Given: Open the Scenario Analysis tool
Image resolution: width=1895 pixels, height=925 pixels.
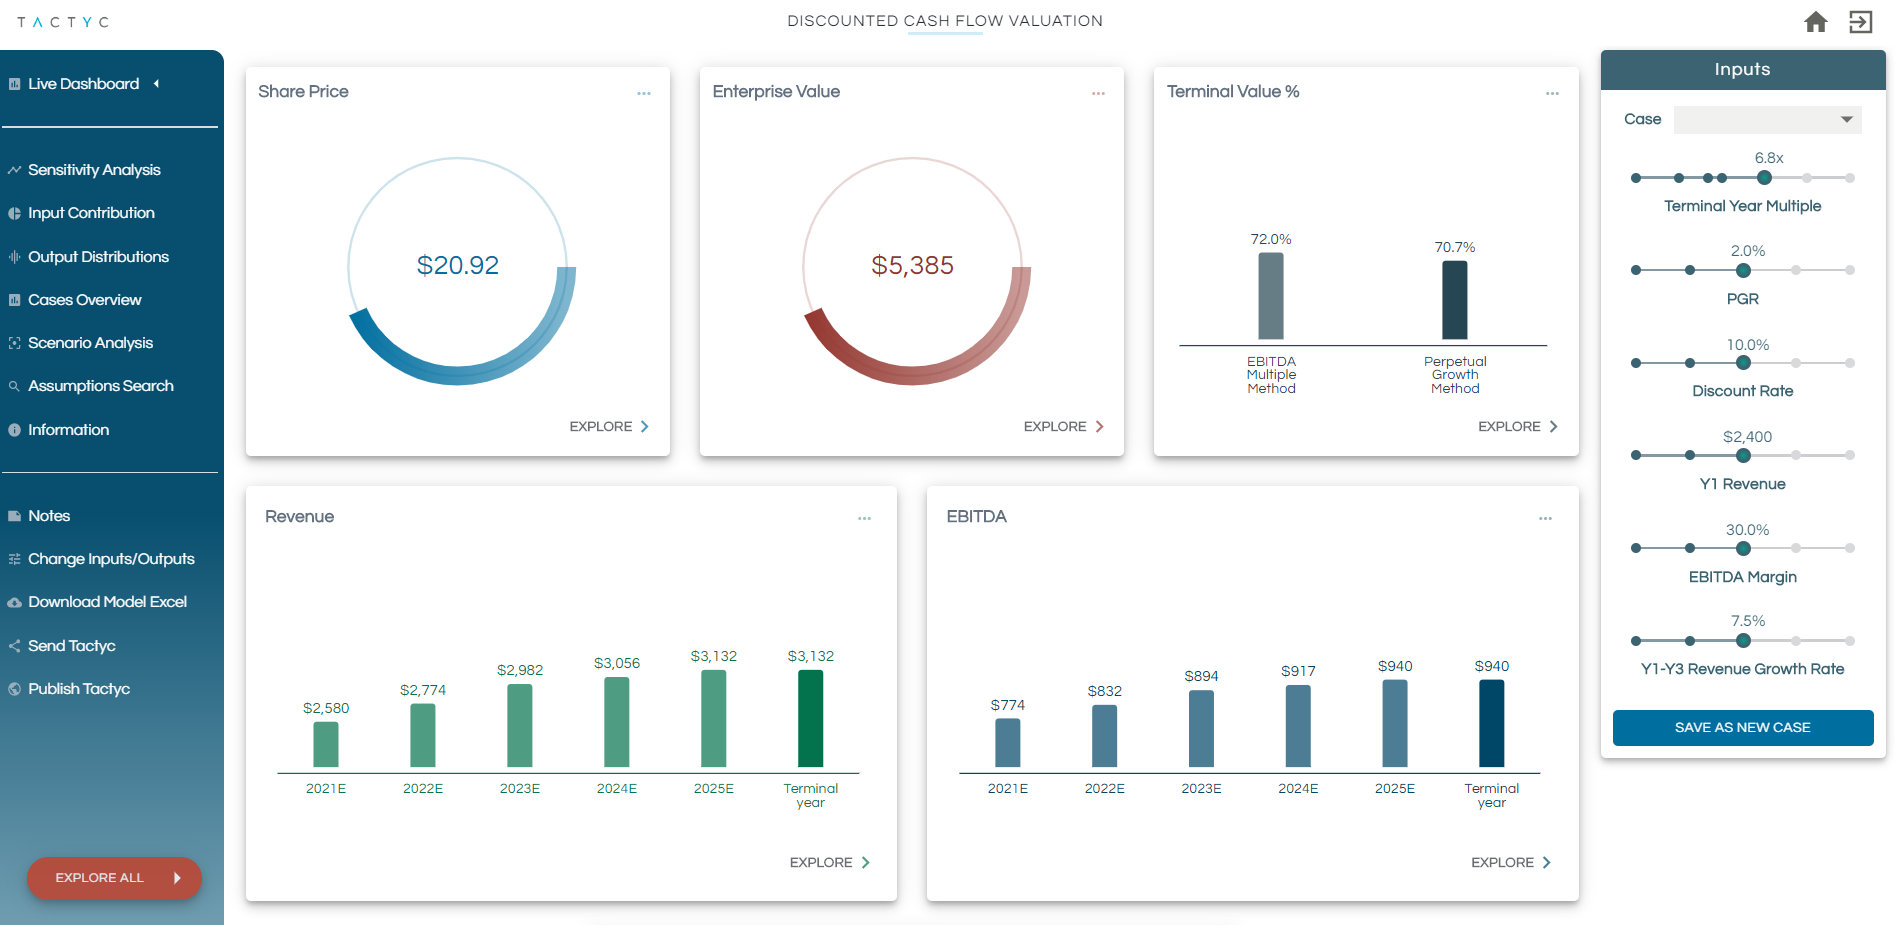Looking at the screenshot, I should [91, 343].
